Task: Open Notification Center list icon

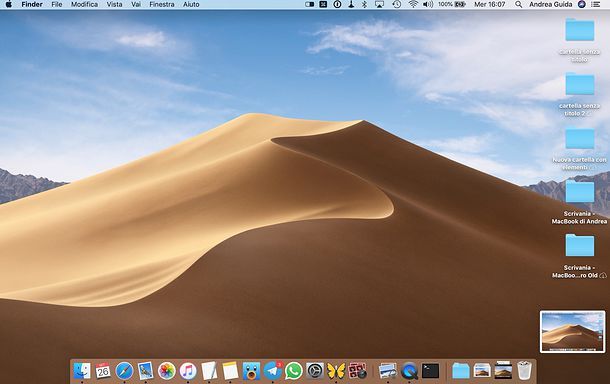Action: (596, 4)
